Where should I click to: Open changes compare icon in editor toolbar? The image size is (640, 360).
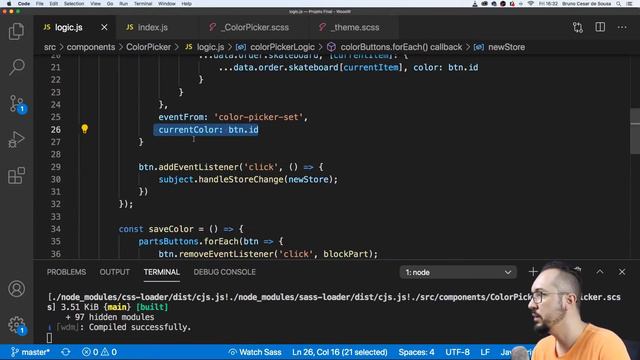578,27
